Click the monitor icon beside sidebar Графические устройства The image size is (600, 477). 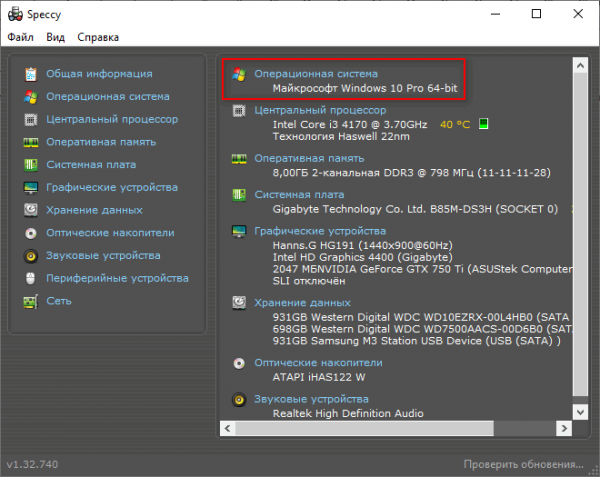point(31,187)
